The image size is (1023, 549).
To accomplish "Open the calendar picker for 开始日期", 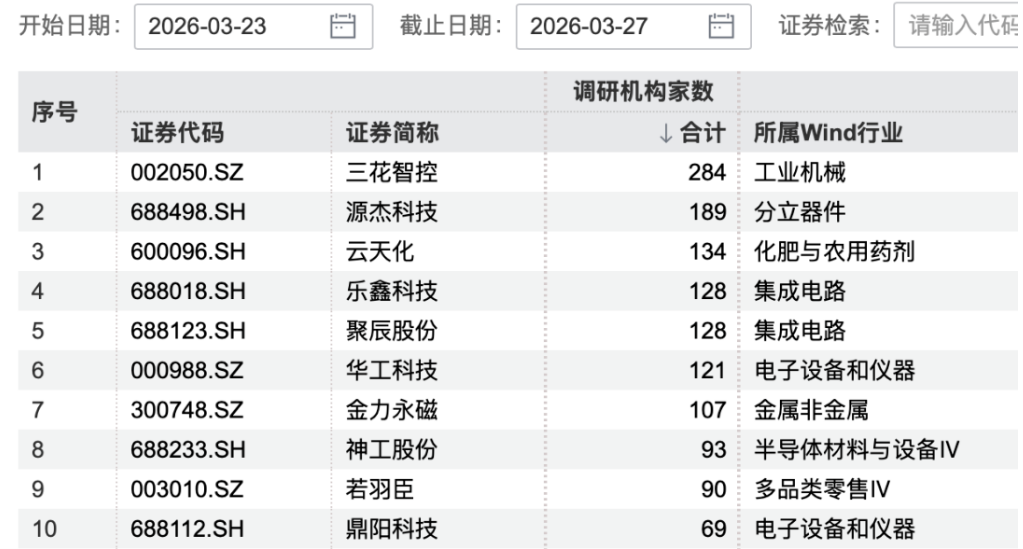I will 343,27.
